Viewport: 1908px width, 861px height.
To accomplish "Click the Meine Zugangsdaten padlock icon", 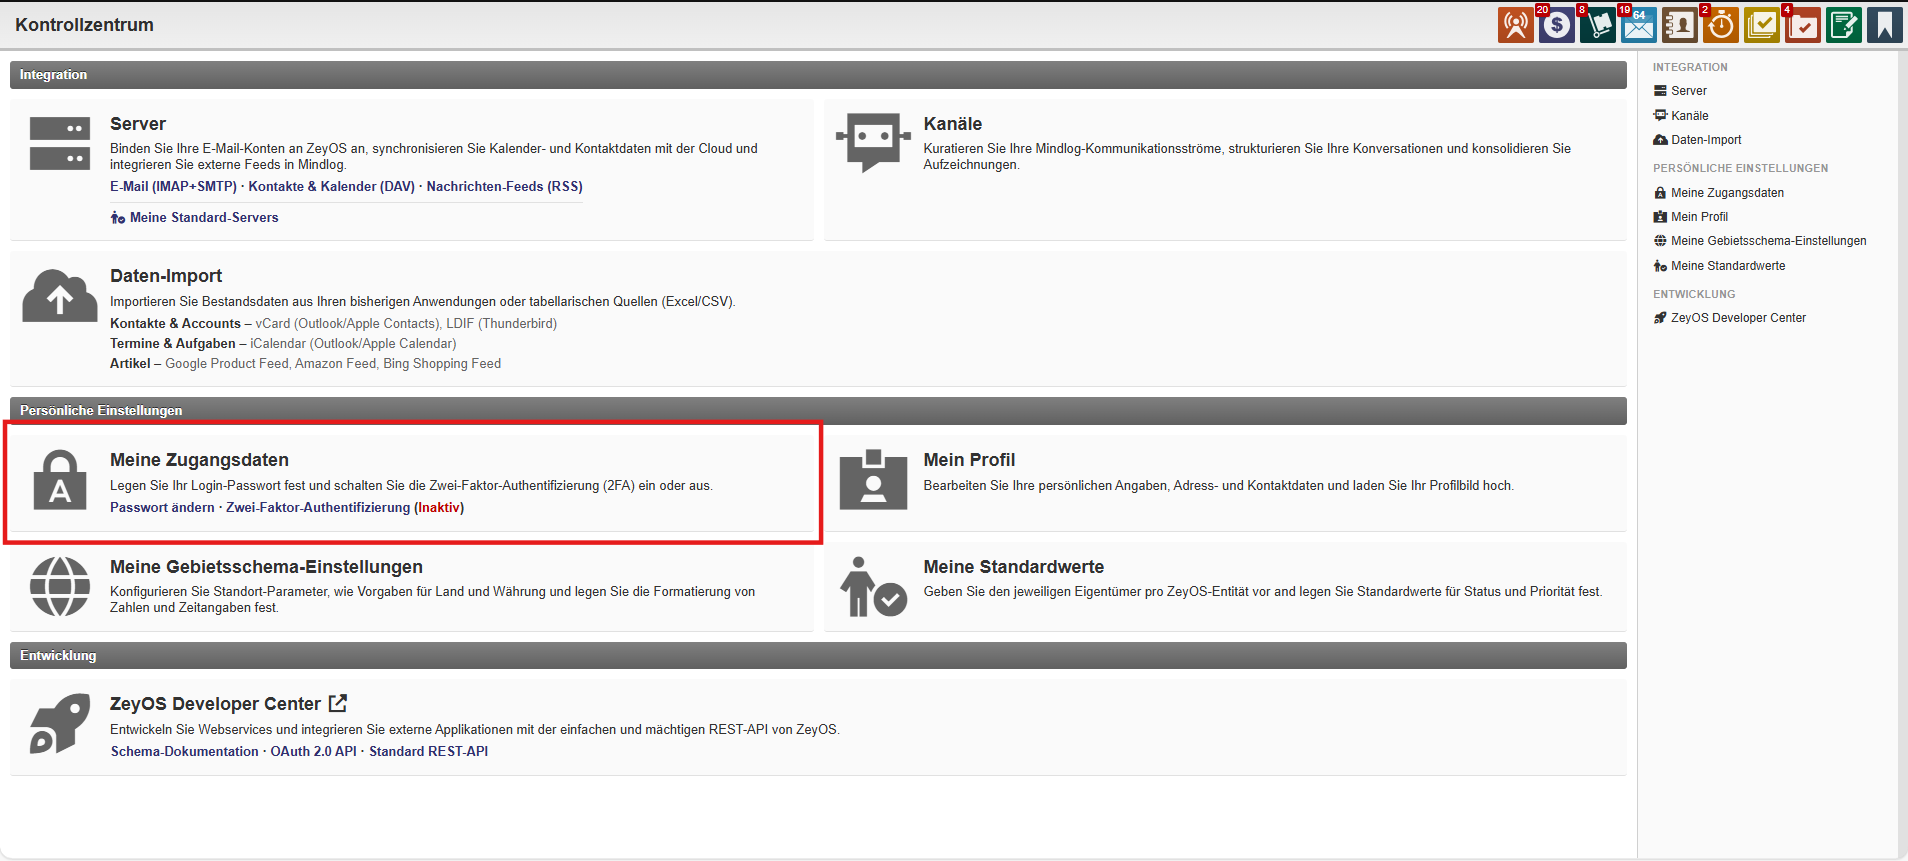I will (x=60, y=480).
